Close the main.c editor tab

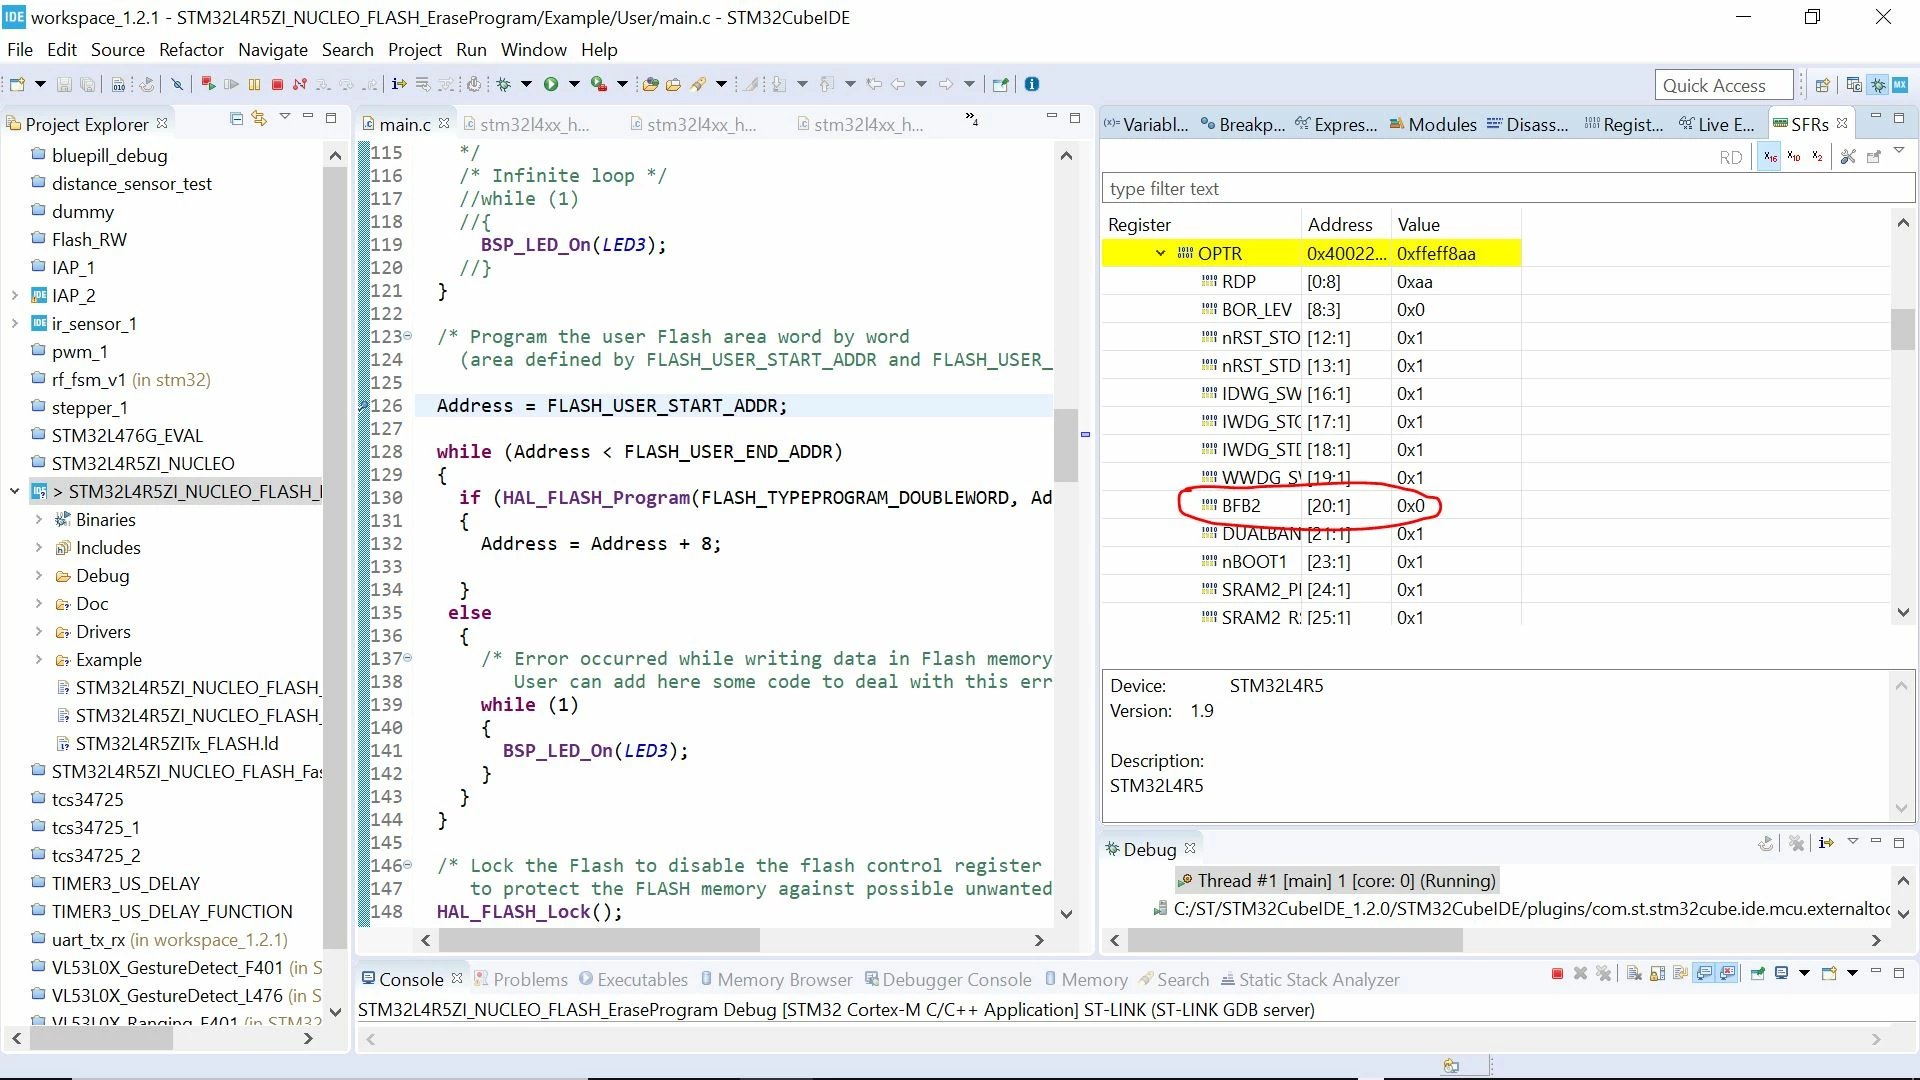pyautogui.click(x=444, y=123)
